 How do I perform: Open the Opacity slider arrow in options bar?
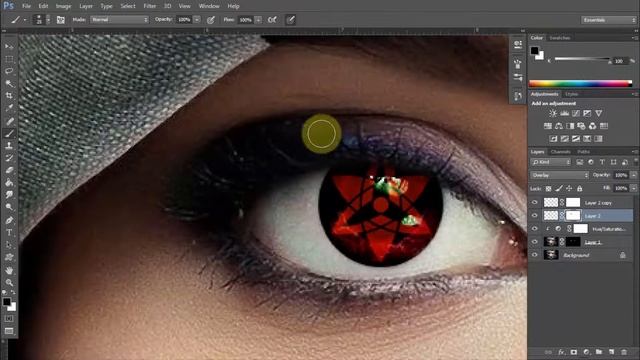197,20
